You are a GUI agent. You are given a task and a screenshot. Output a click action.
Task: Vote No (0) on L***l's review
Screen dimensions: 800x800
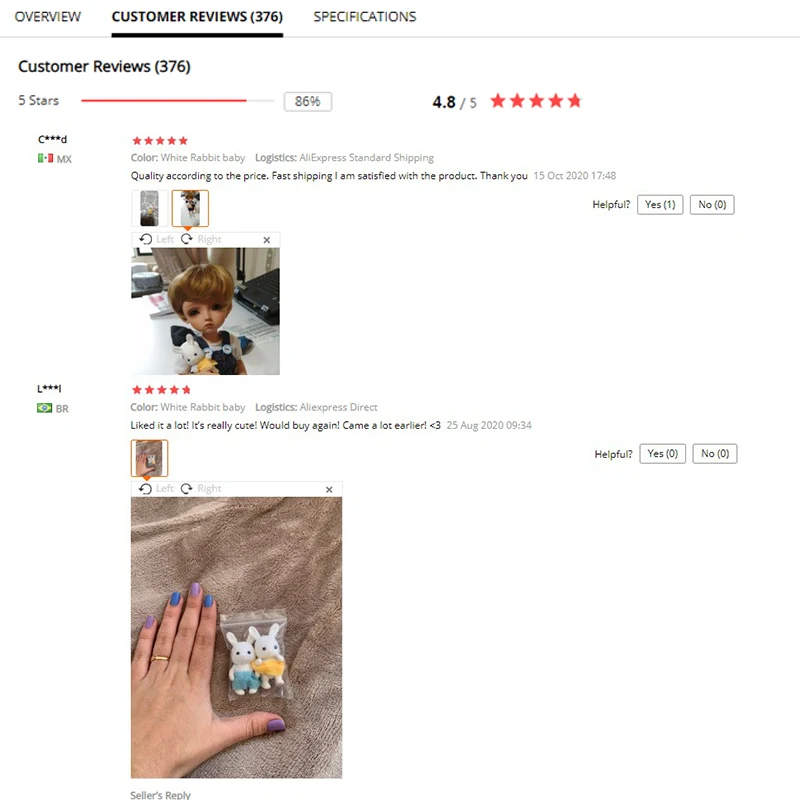(714, 454)
